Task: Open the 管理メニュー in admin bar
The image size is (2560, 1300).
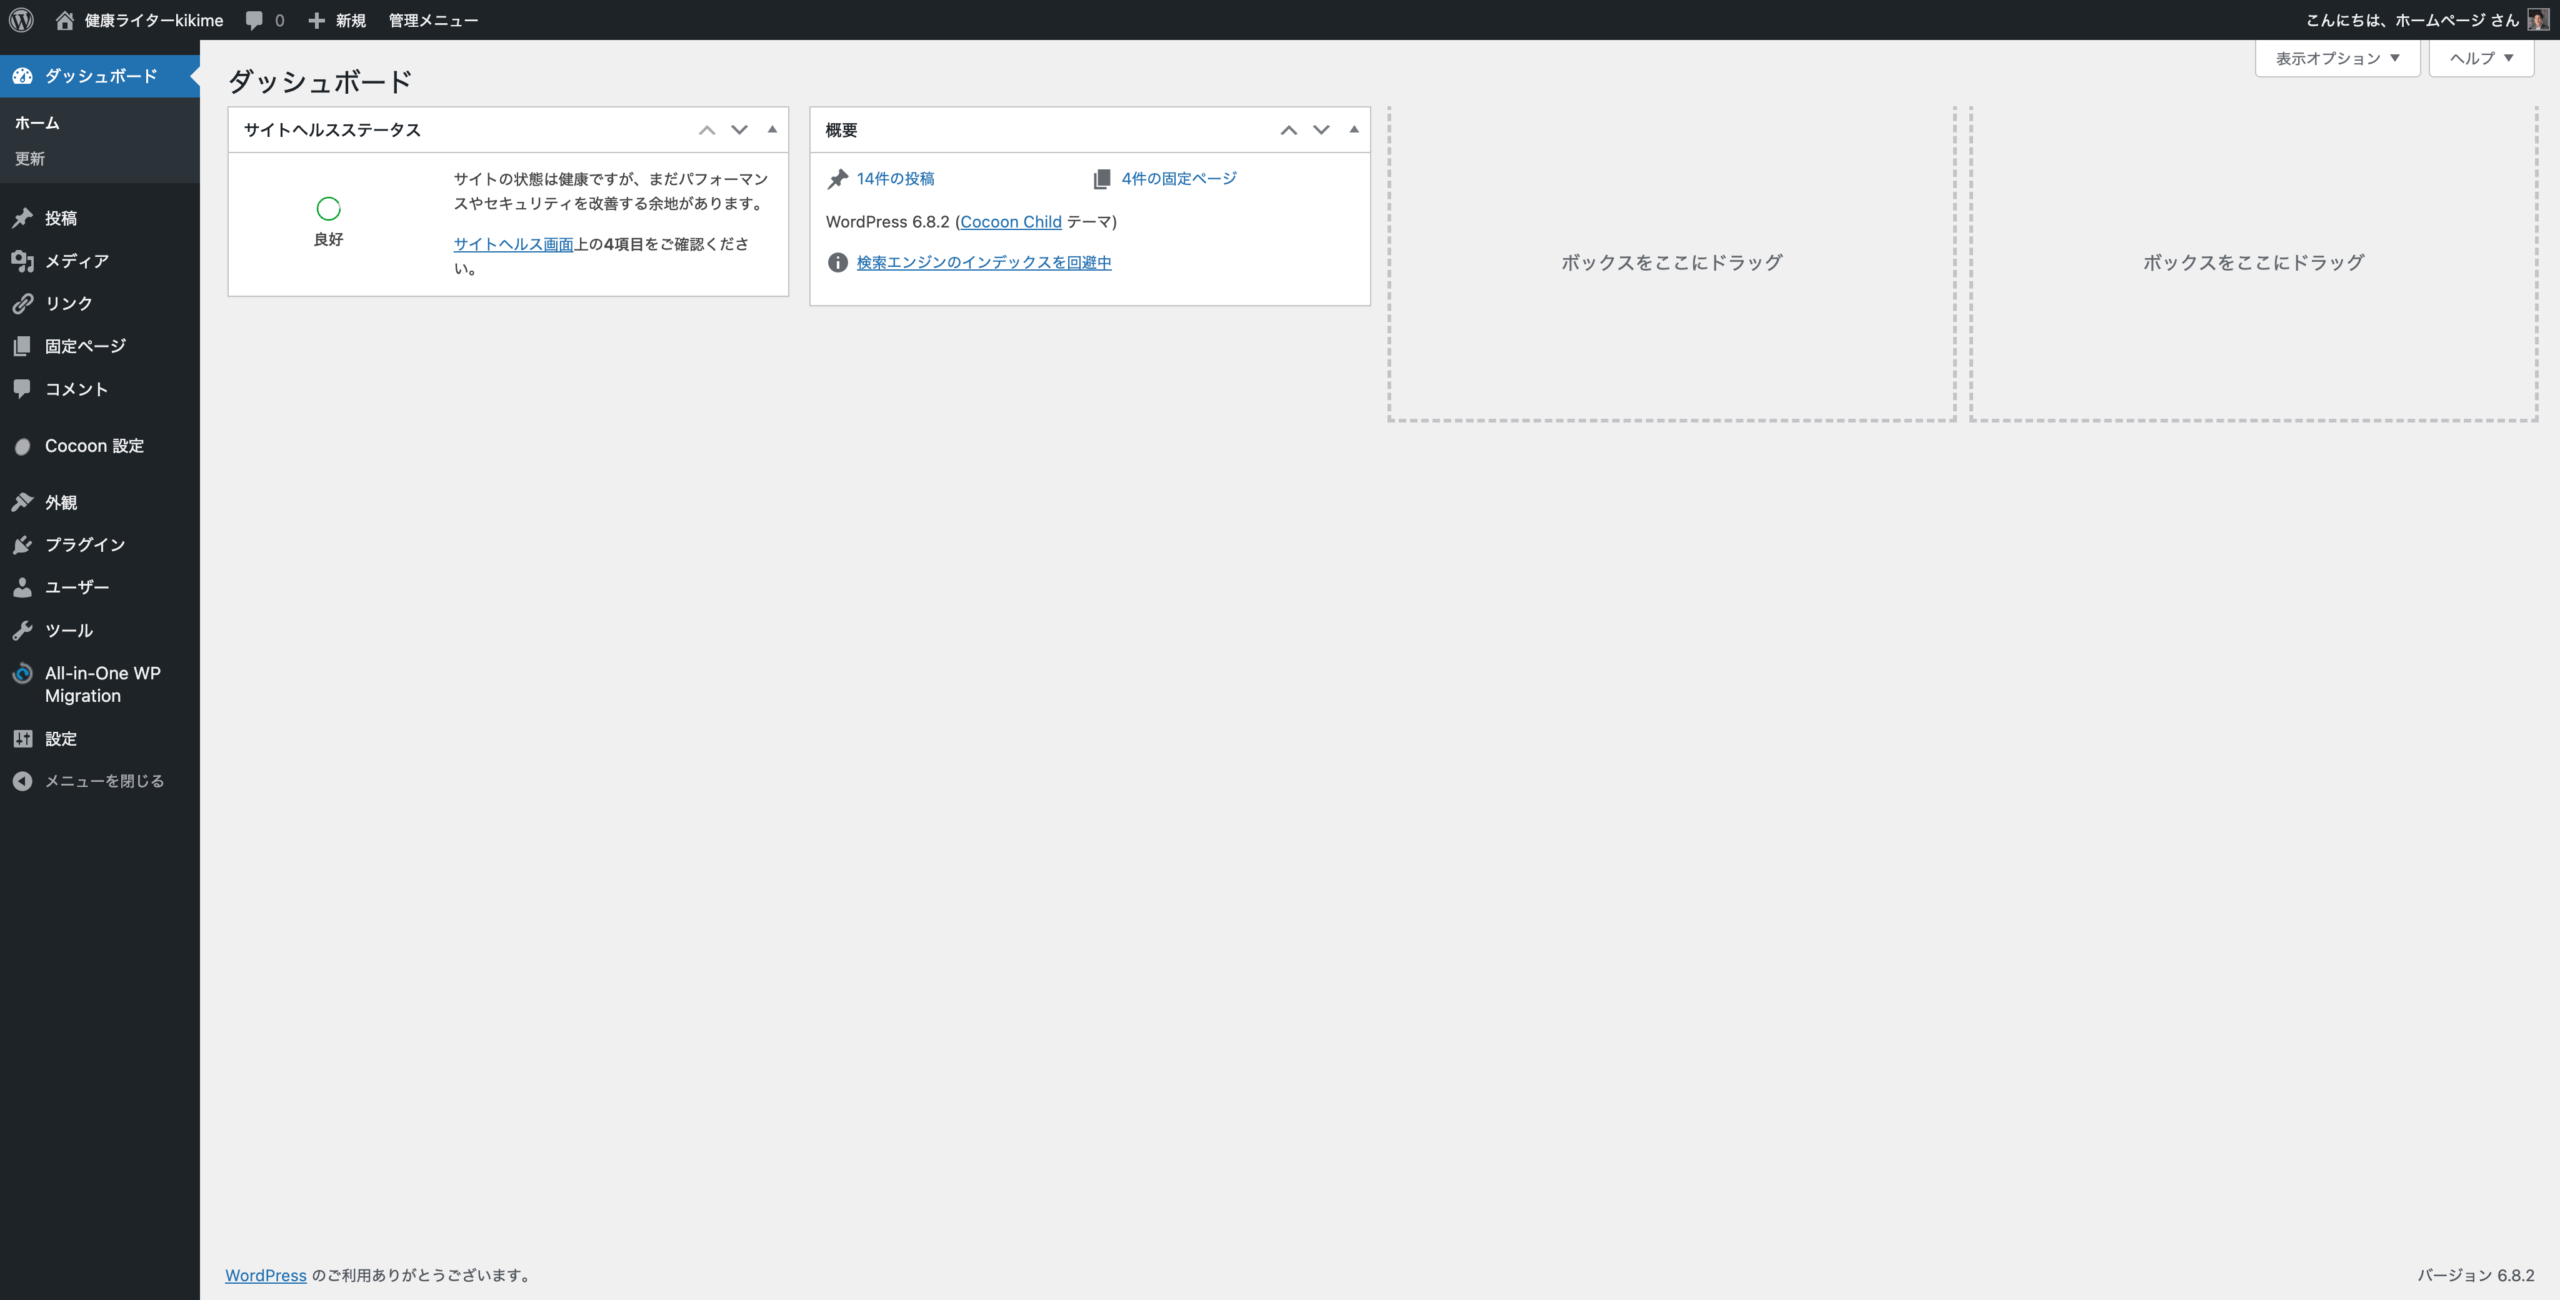Action: [433, 20]
